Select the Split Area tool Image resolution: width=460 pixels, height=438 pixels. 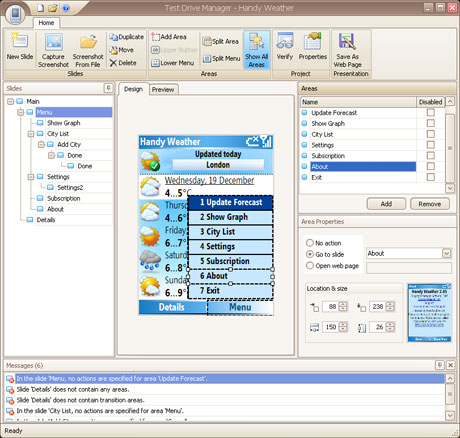[221, 42]
